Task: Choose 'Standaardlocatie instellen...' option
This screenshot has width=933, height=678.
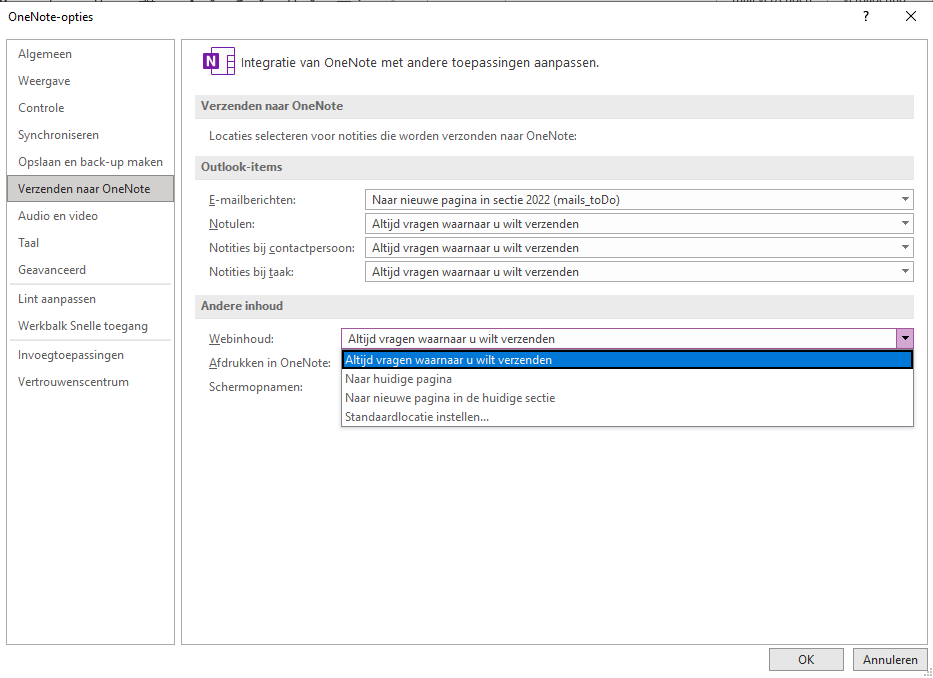Action: click(627, 417)
